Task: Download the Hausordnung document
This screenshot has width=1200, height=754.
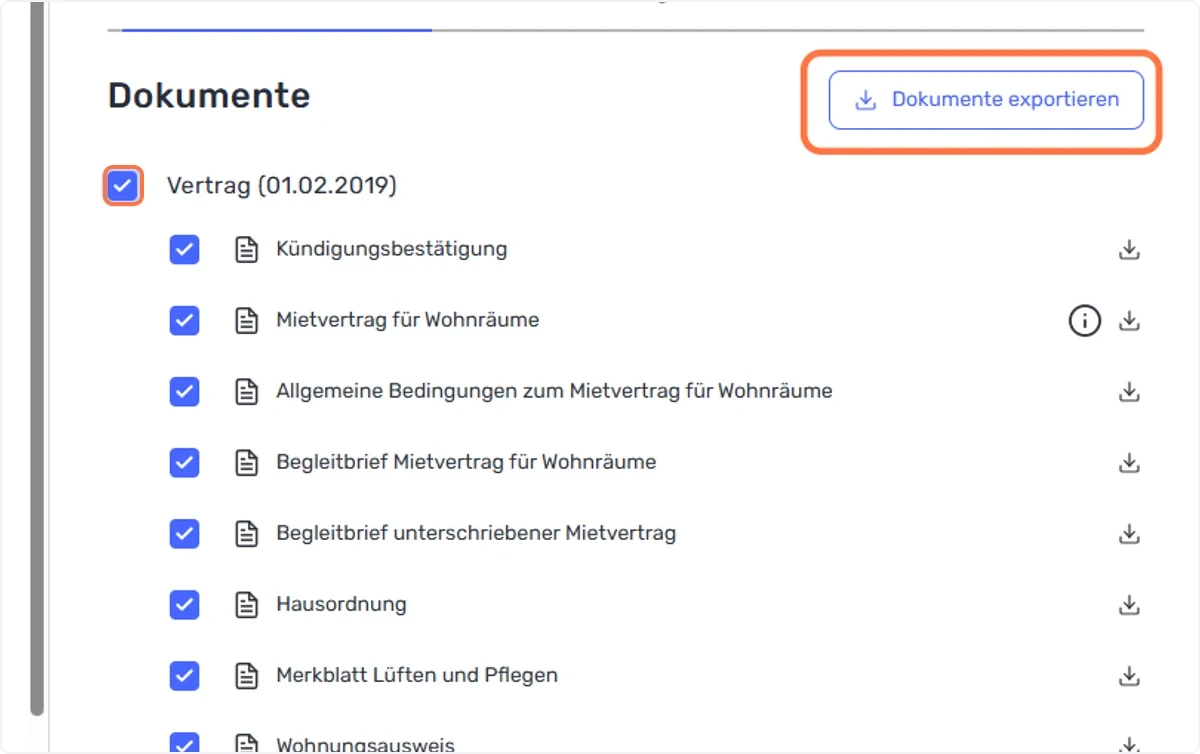Action: [x=1129, y=605]
